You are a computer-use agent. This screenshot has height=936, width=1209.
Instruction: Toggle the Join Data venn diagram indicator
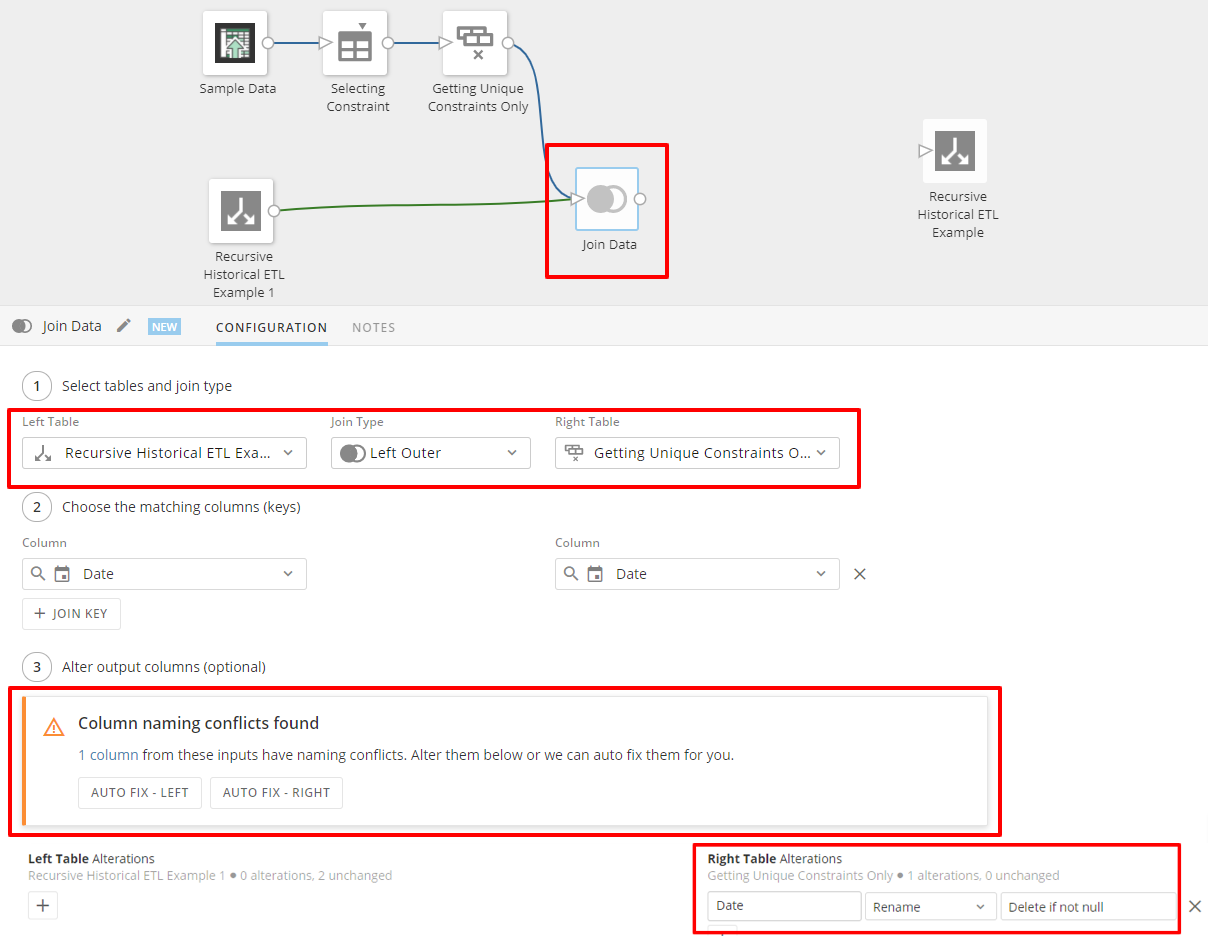[x=21, y=325]
